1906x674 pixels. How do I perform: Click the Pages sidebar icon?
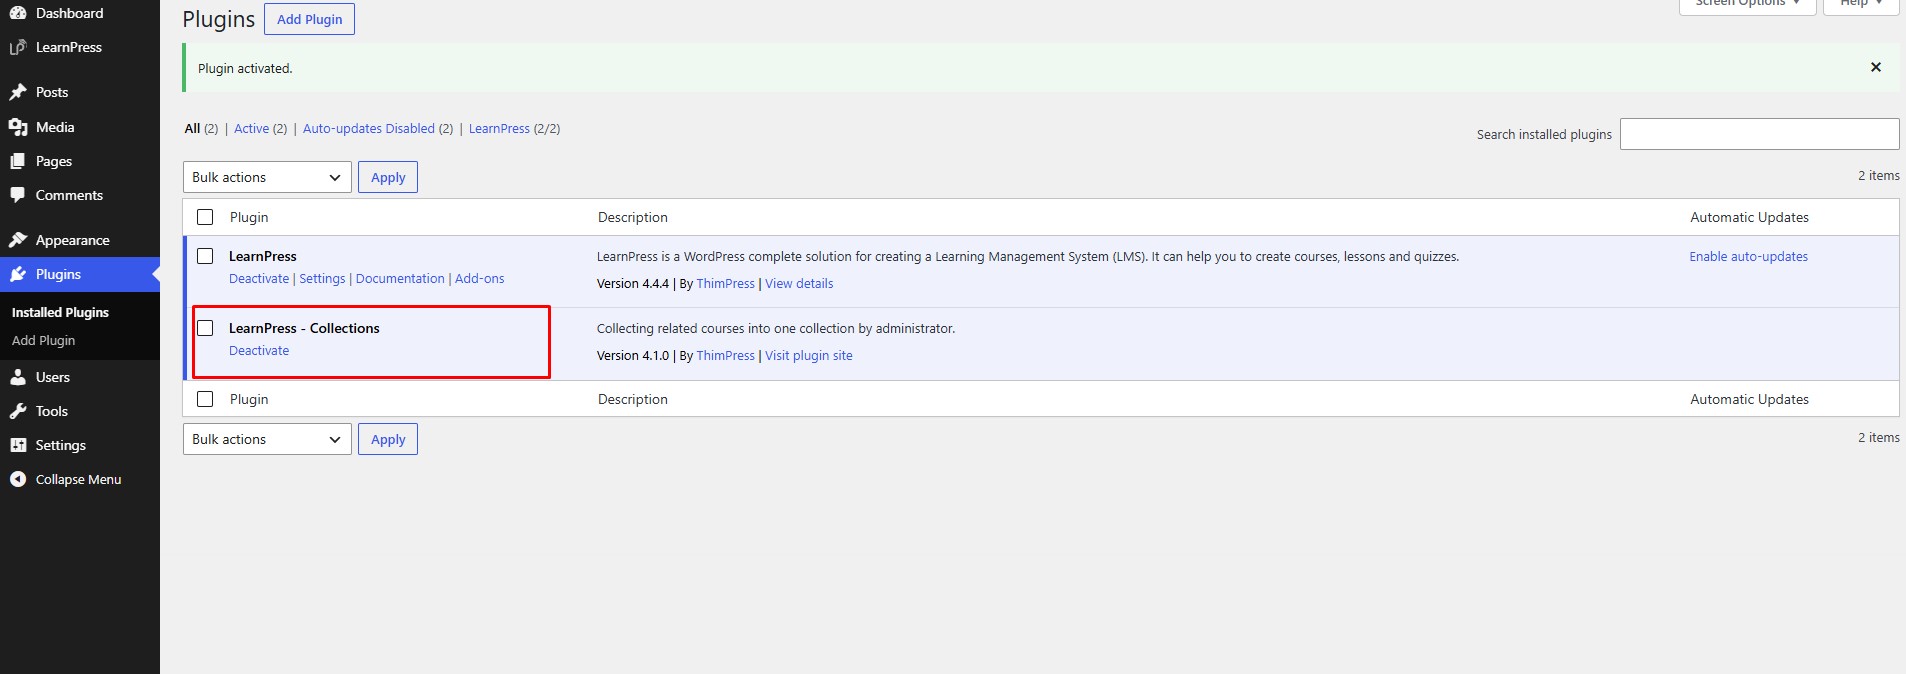[x=18, y=161]
